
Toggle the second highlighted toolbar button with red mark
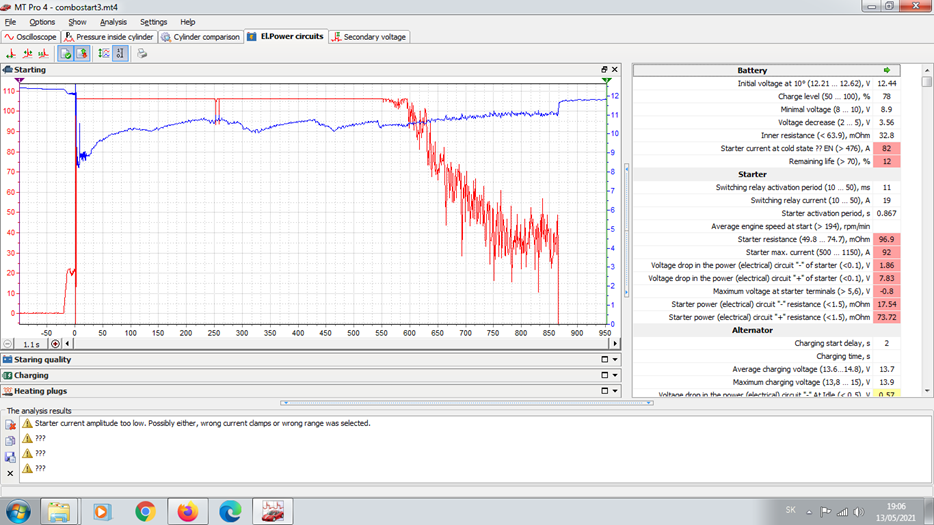click(x=82, y=54)
